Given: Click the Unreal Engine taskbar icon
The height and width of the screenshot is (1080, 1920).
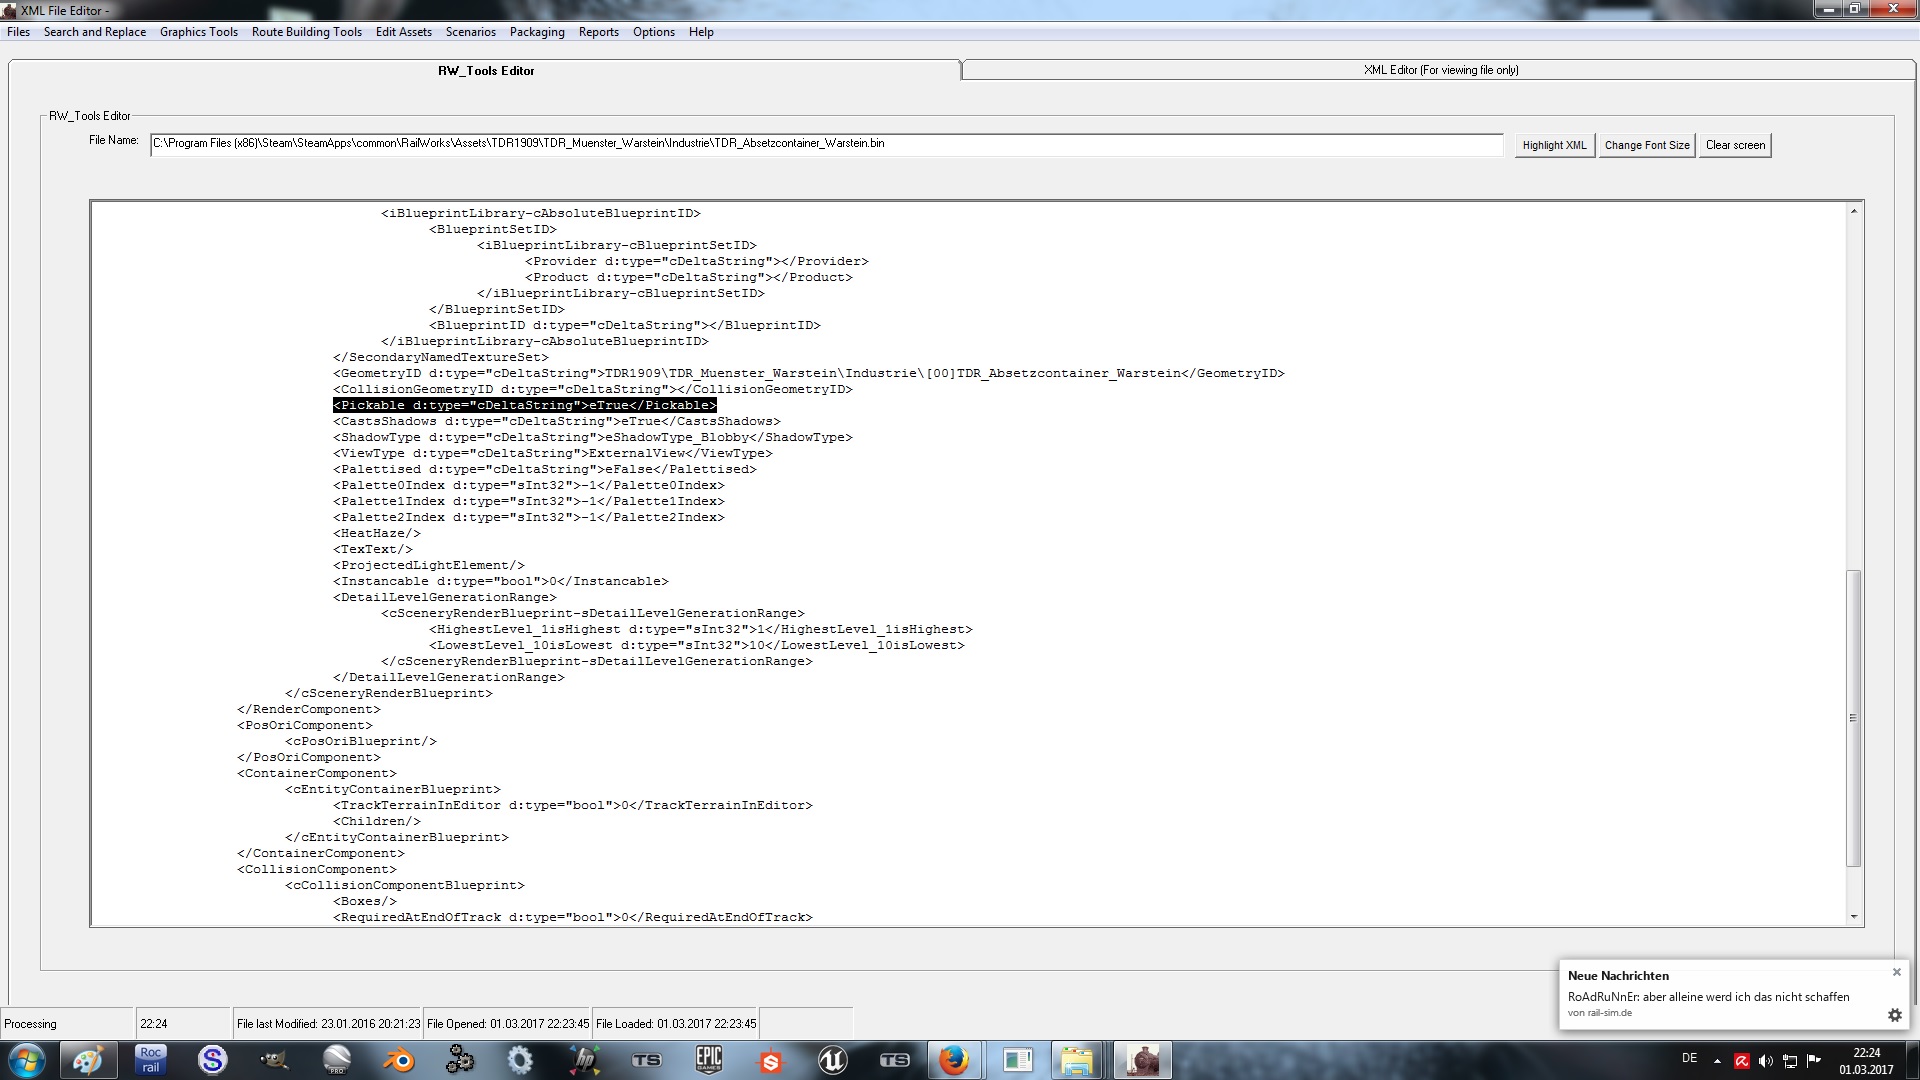Looking at the screenshot, I should (x=832, y=1060).
